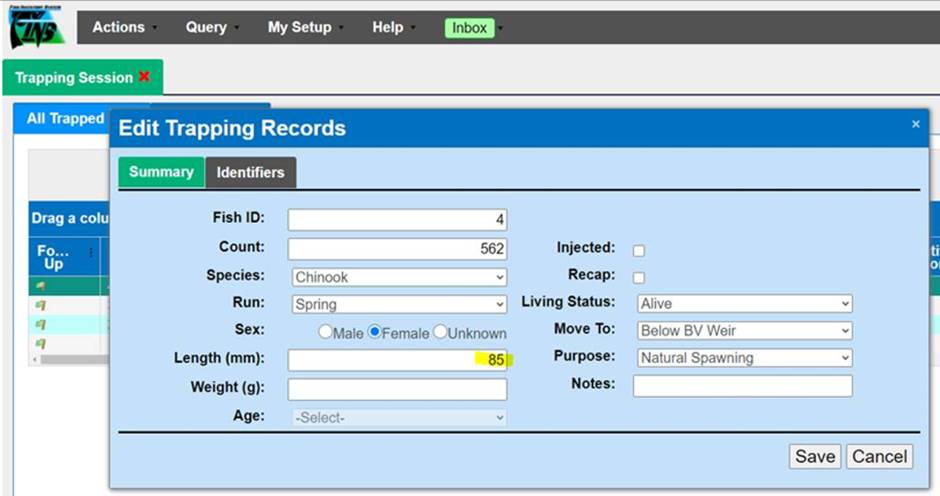Close the Trapping Session tab with red X
This screenshot has width=940, height=496.
point(145,77)
